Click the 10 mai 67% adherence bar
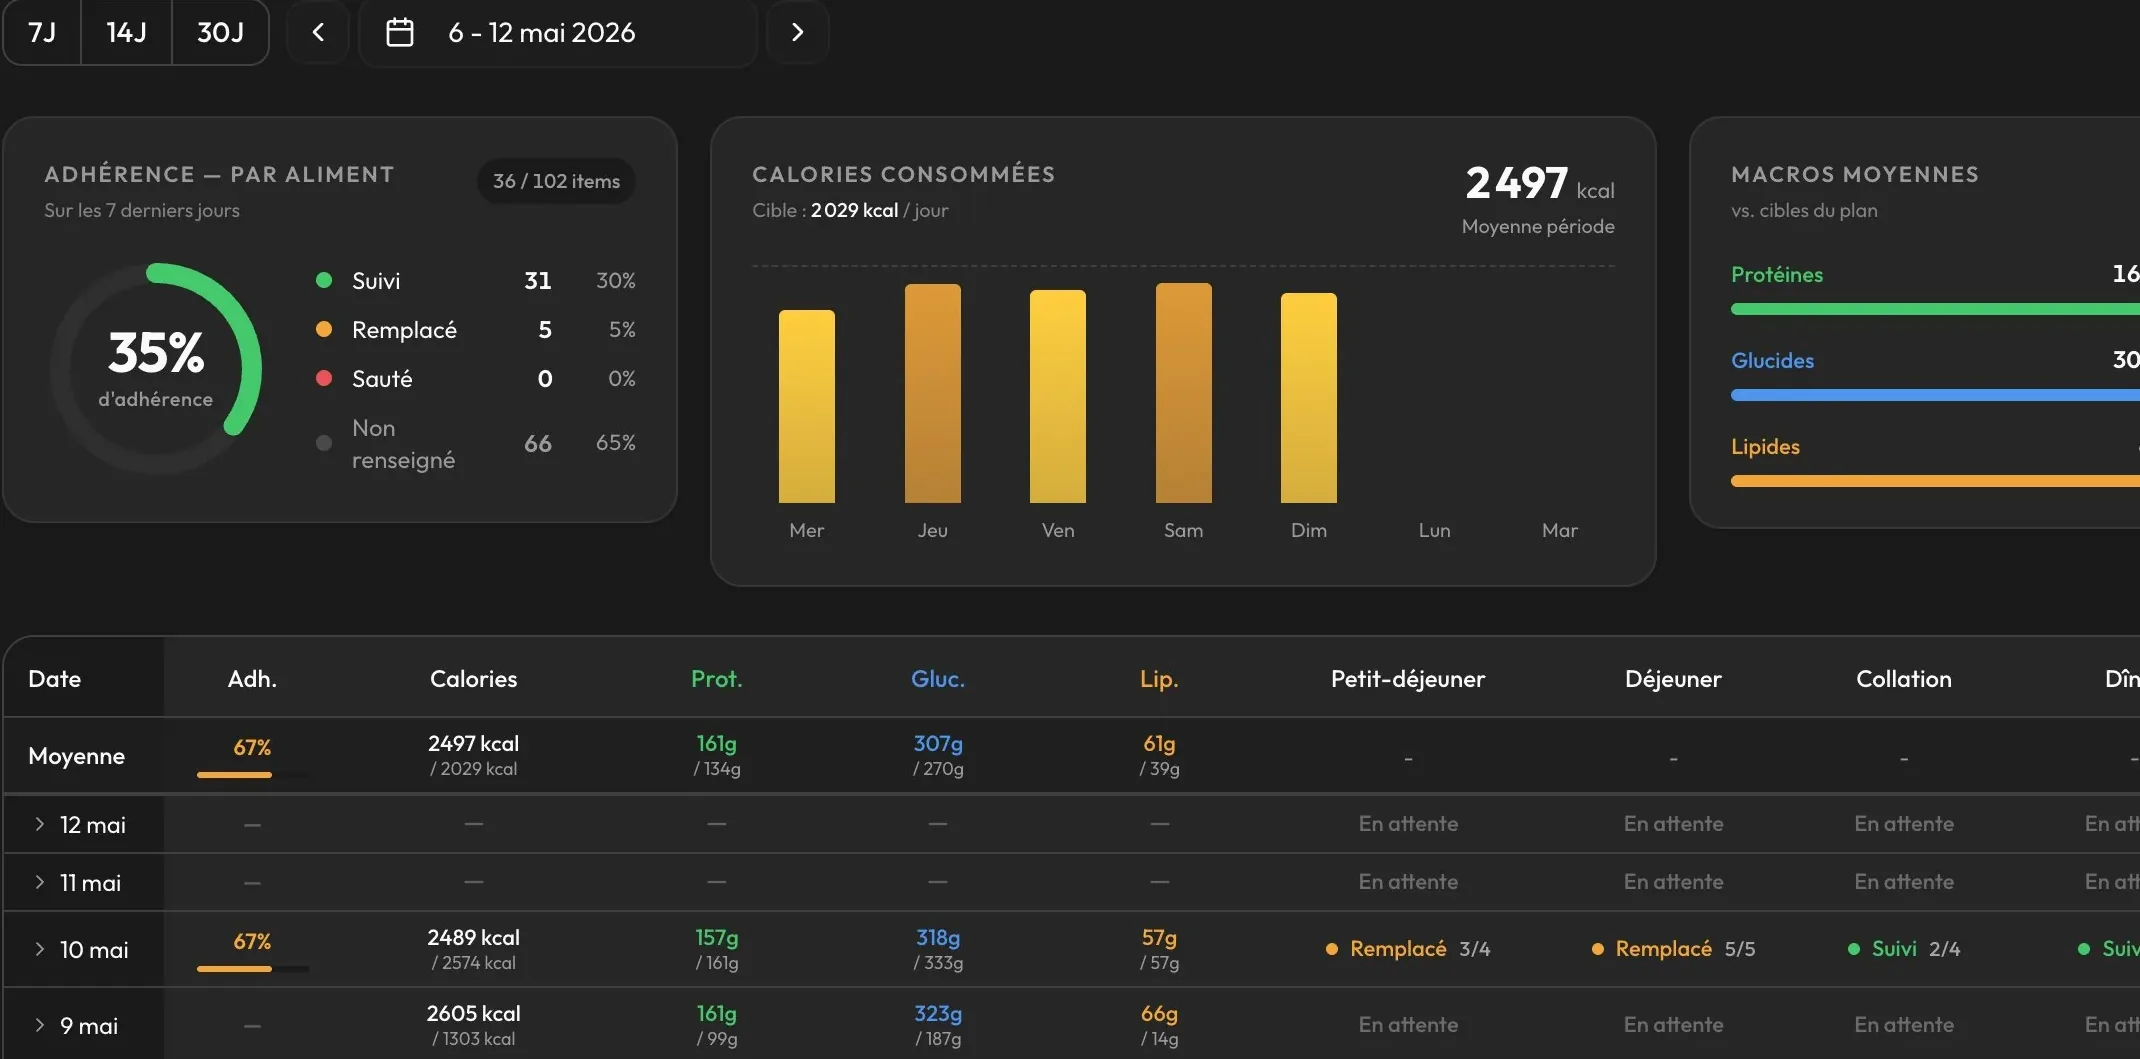This screenshot has height=1059, width=2140. [253, 969]
